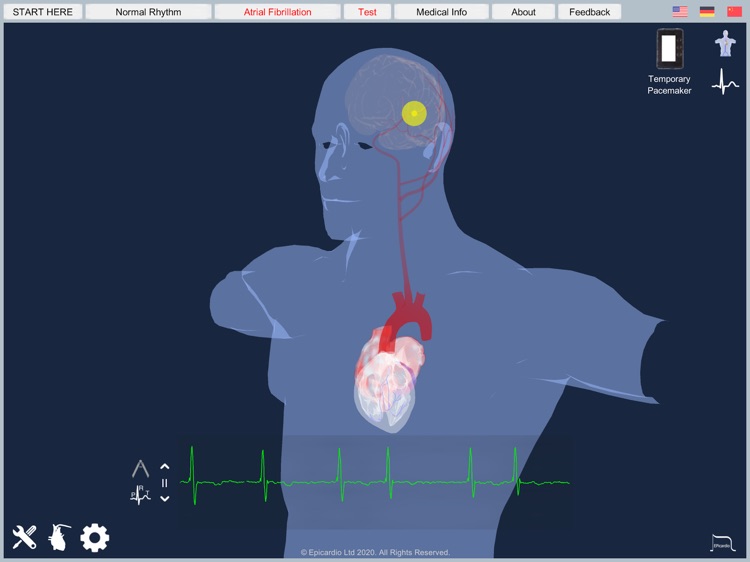Viewport: 750px width, 562px height.
Task: Click the heart anatomy icon
Action: pyautogui.click(x=59, y=537)
